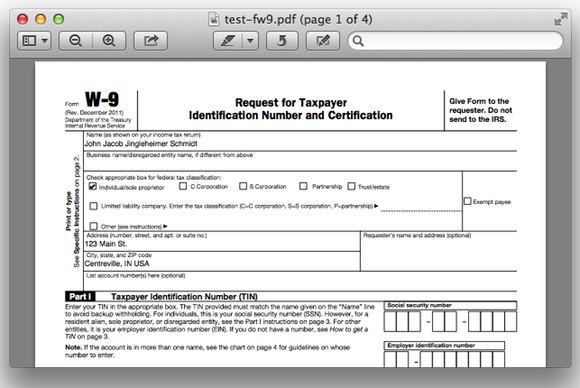Screen dimensions: 580x388
Task: Click the W-9 form number
Action: pos(102,99)
